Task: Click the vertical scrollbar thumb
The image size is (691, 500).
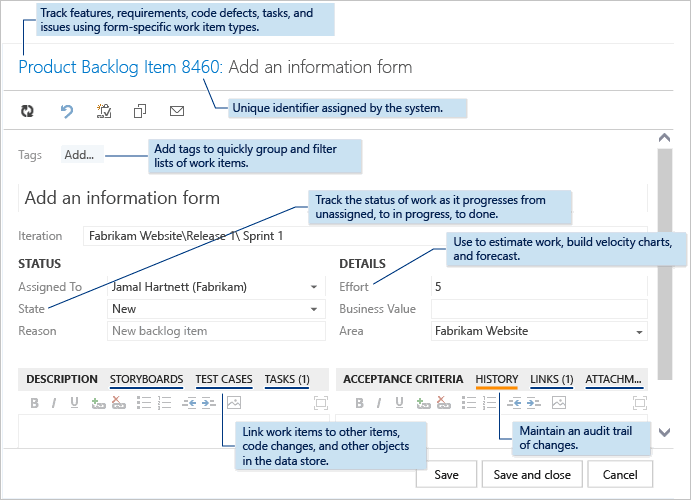Action: coord(665,264)
